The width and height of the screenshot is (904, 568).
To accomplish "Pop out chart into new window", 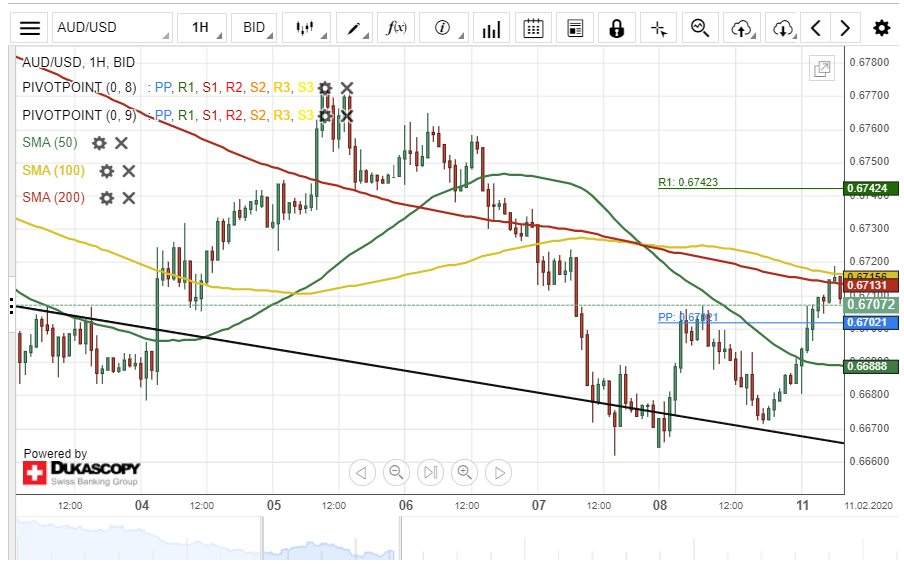I will click(x=822, y=69).
